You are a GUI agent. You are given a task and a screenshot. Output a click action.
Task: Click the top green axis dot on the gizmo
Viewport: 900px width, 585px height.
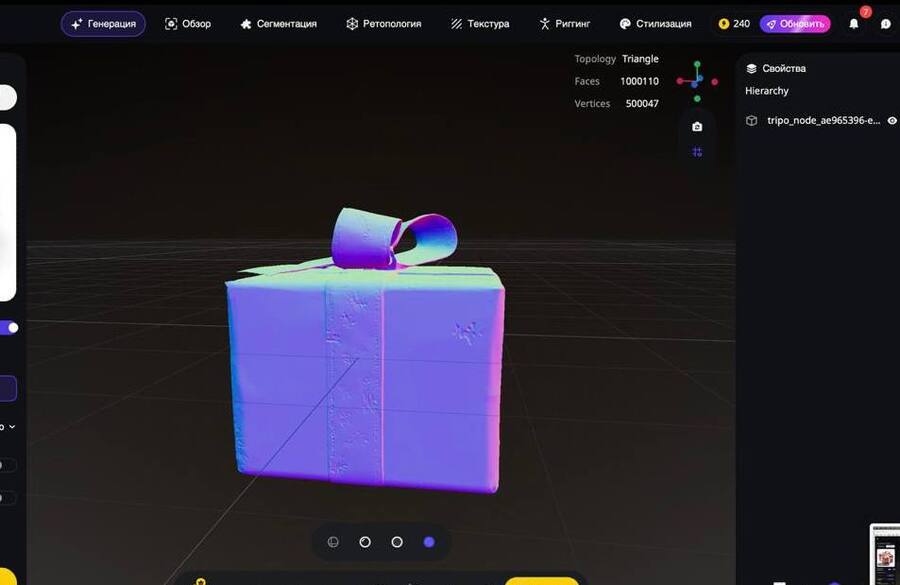pos(697,64)
